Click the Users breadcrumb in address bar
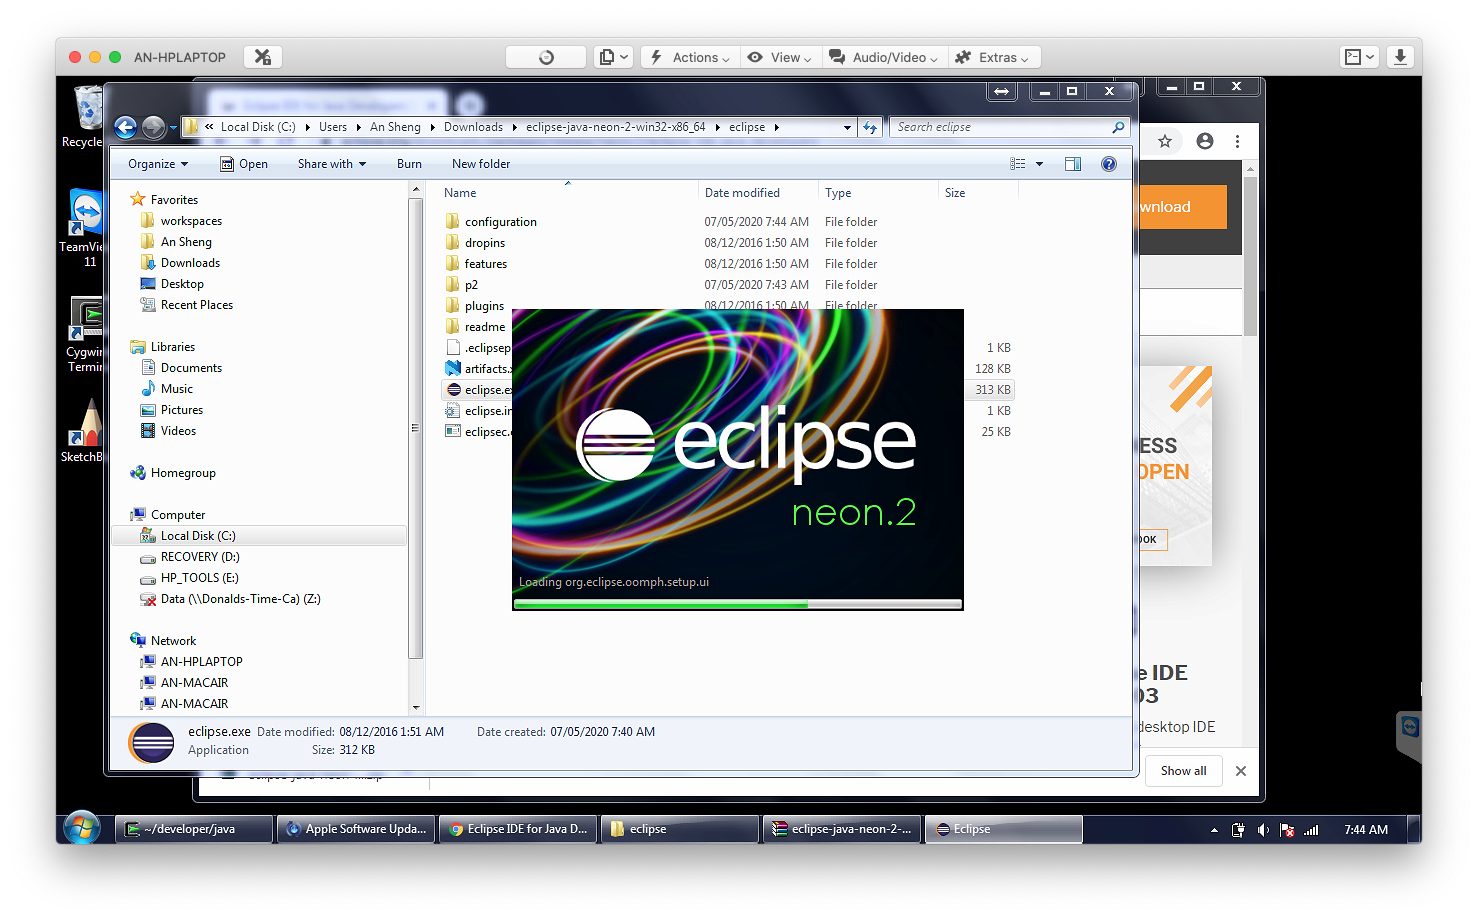Viewport: 1478px width, 918px height. (x=333, y=127)
